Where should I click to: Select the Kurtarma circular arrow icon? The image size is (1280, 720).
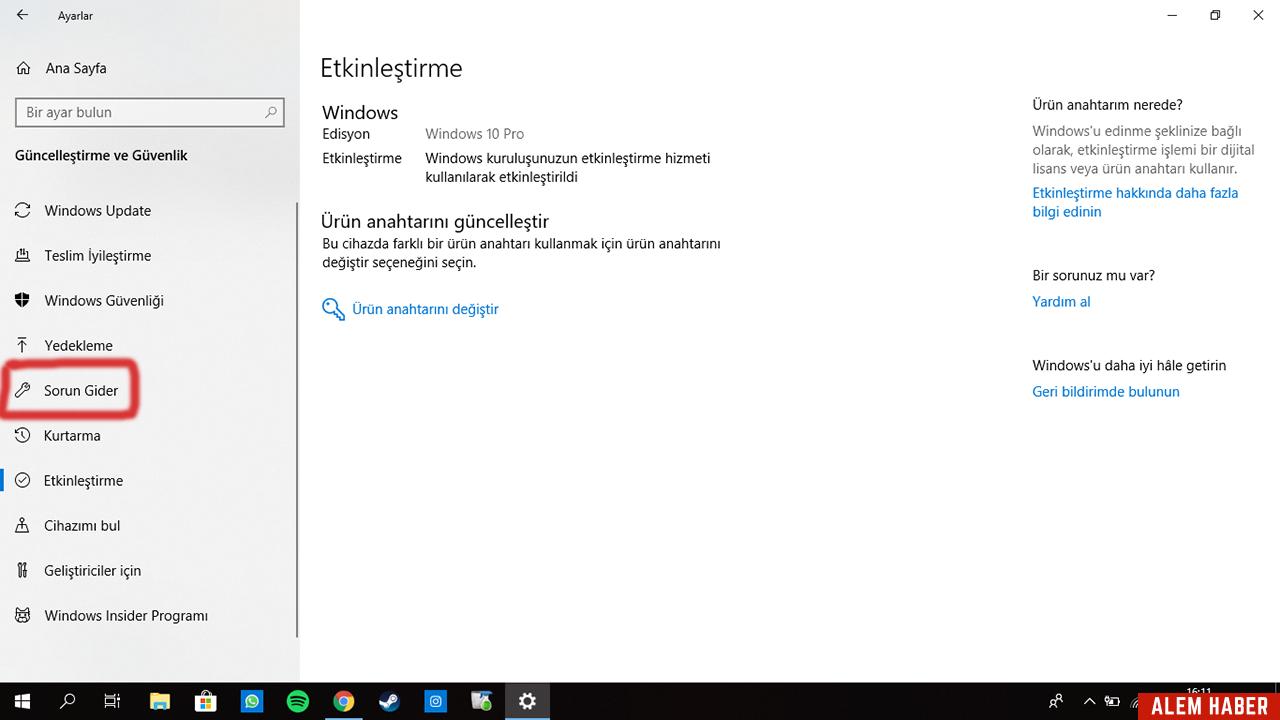pyautogui.click(x=21, y=435)
